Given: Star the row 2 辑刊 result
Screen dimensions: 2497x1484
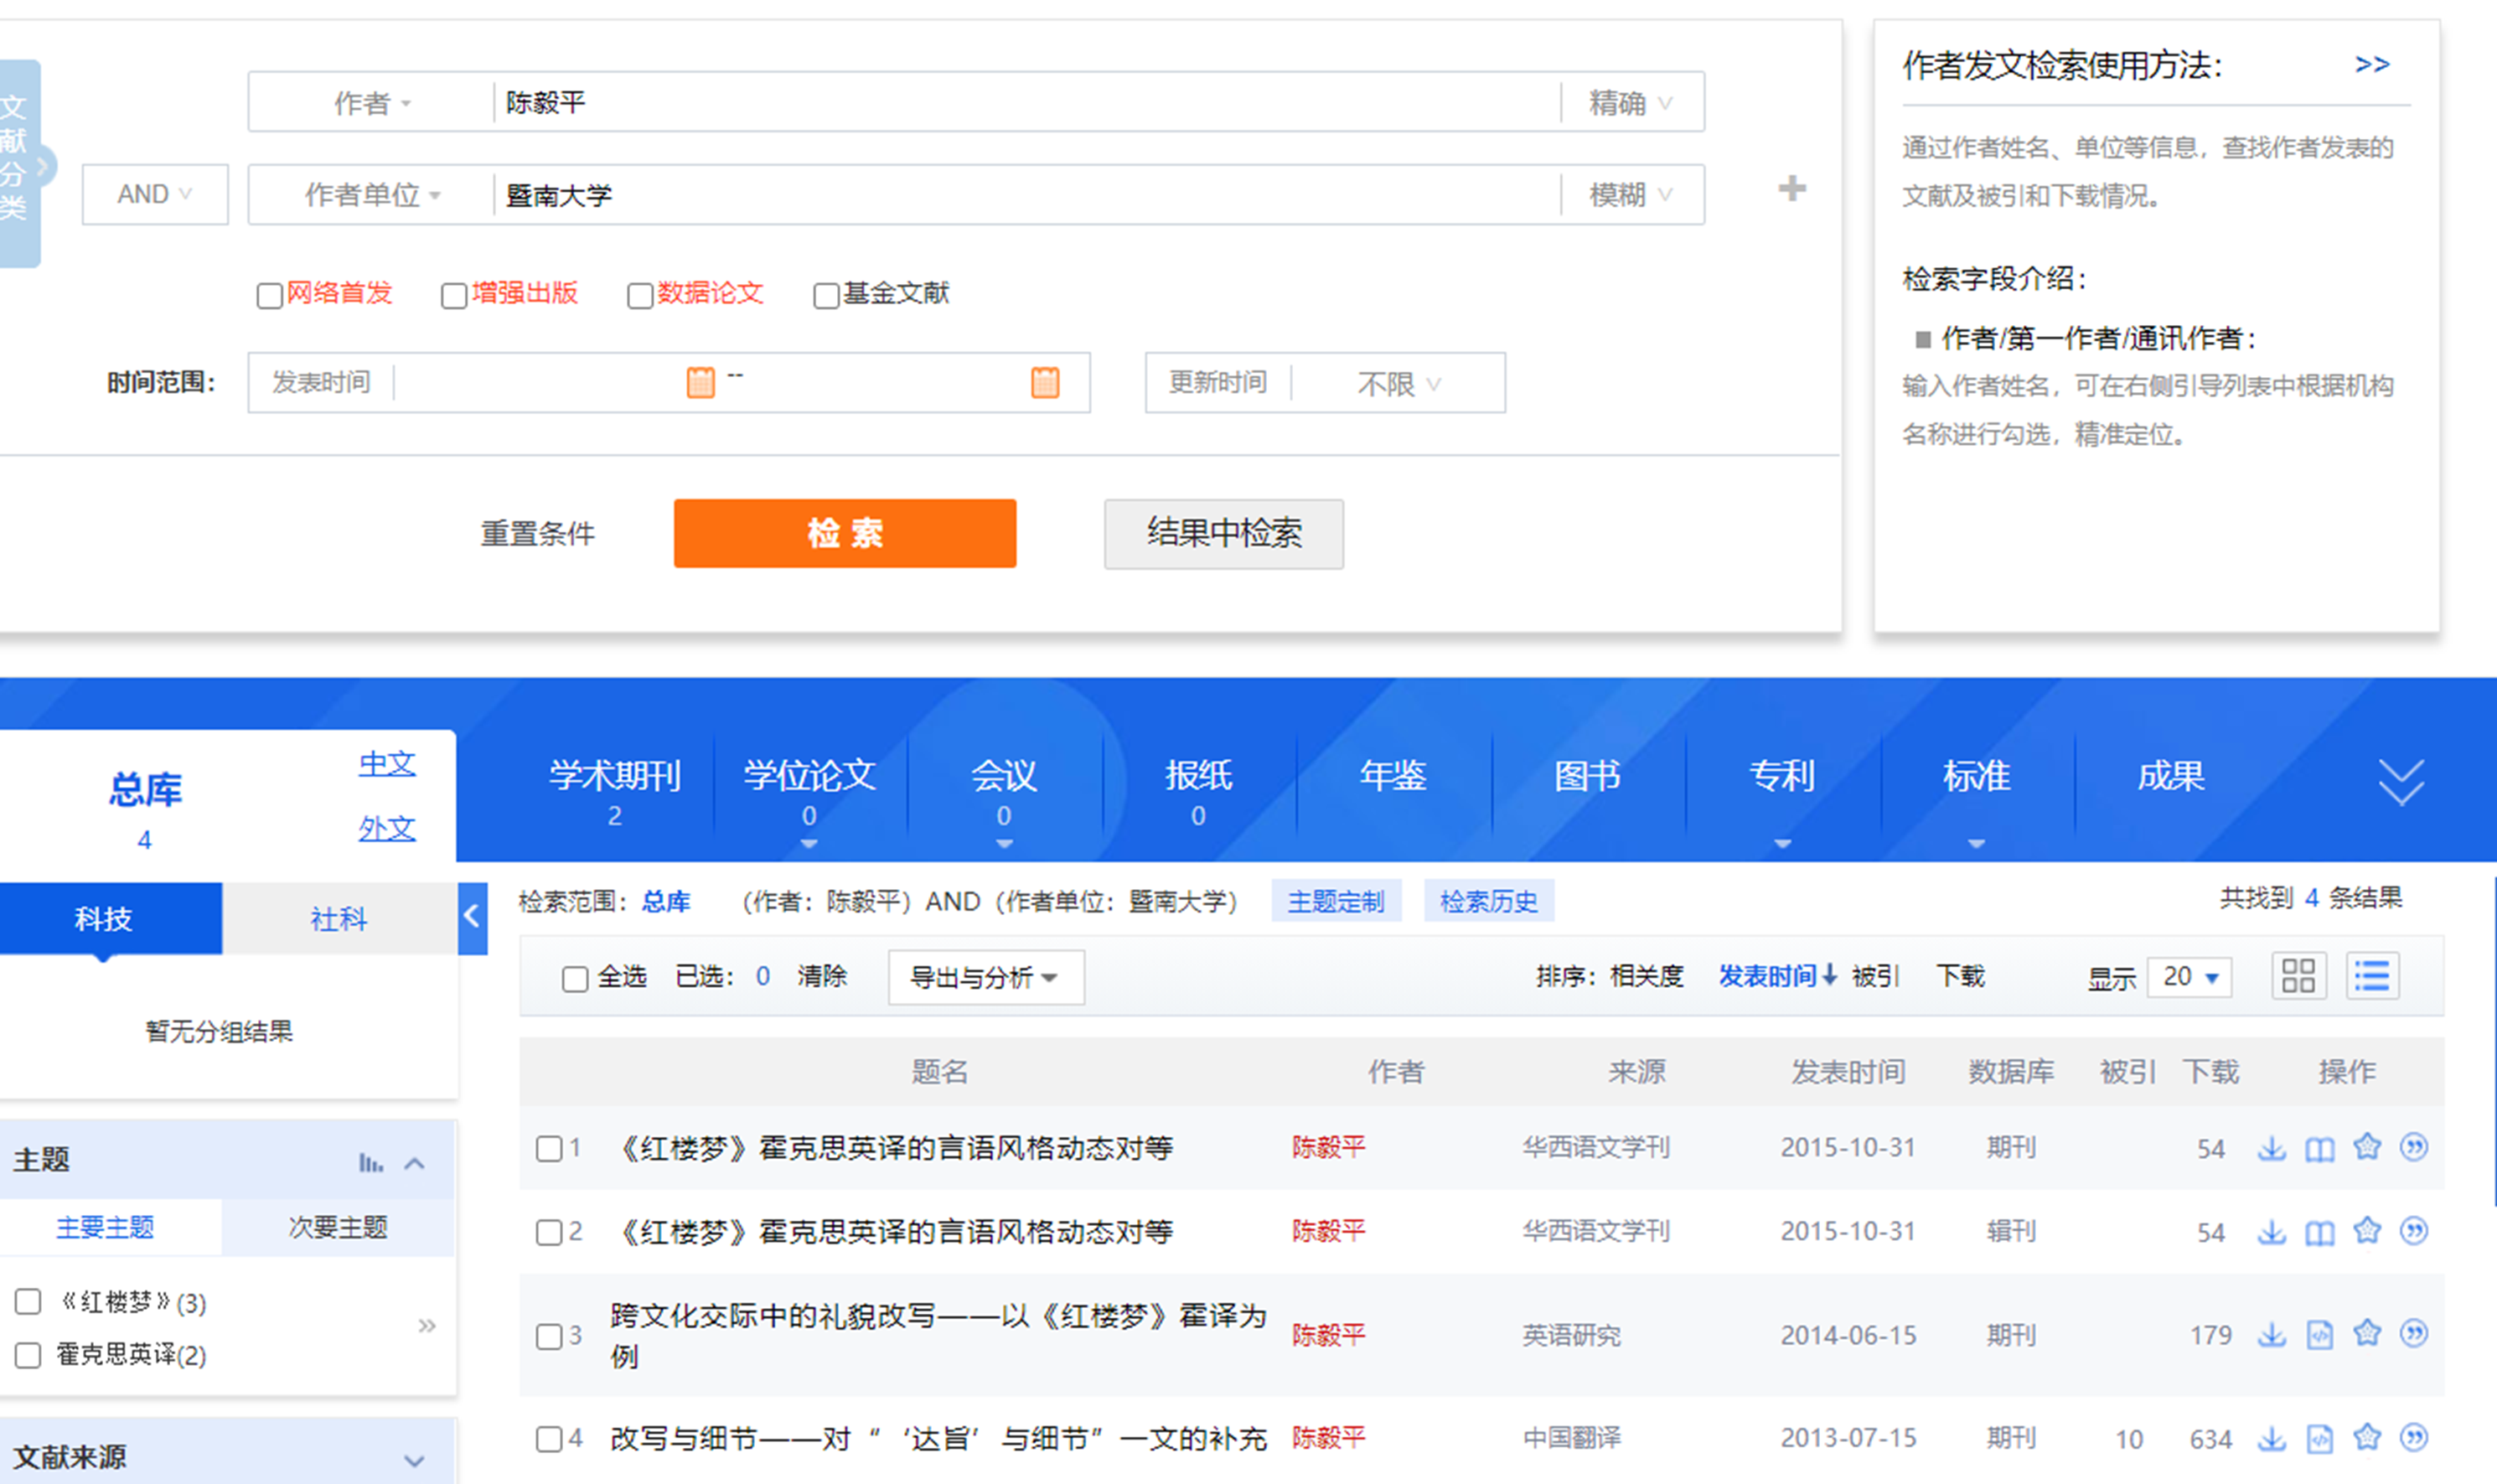Looking at the screenshot, I should pyautogui.click(x=2366, y=1231).
